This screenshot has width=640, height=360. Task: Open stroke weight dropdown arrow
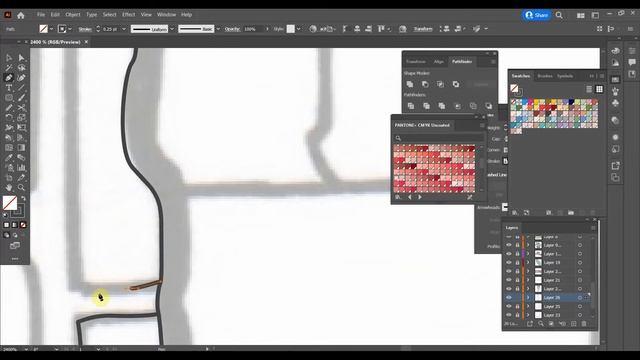124,29
